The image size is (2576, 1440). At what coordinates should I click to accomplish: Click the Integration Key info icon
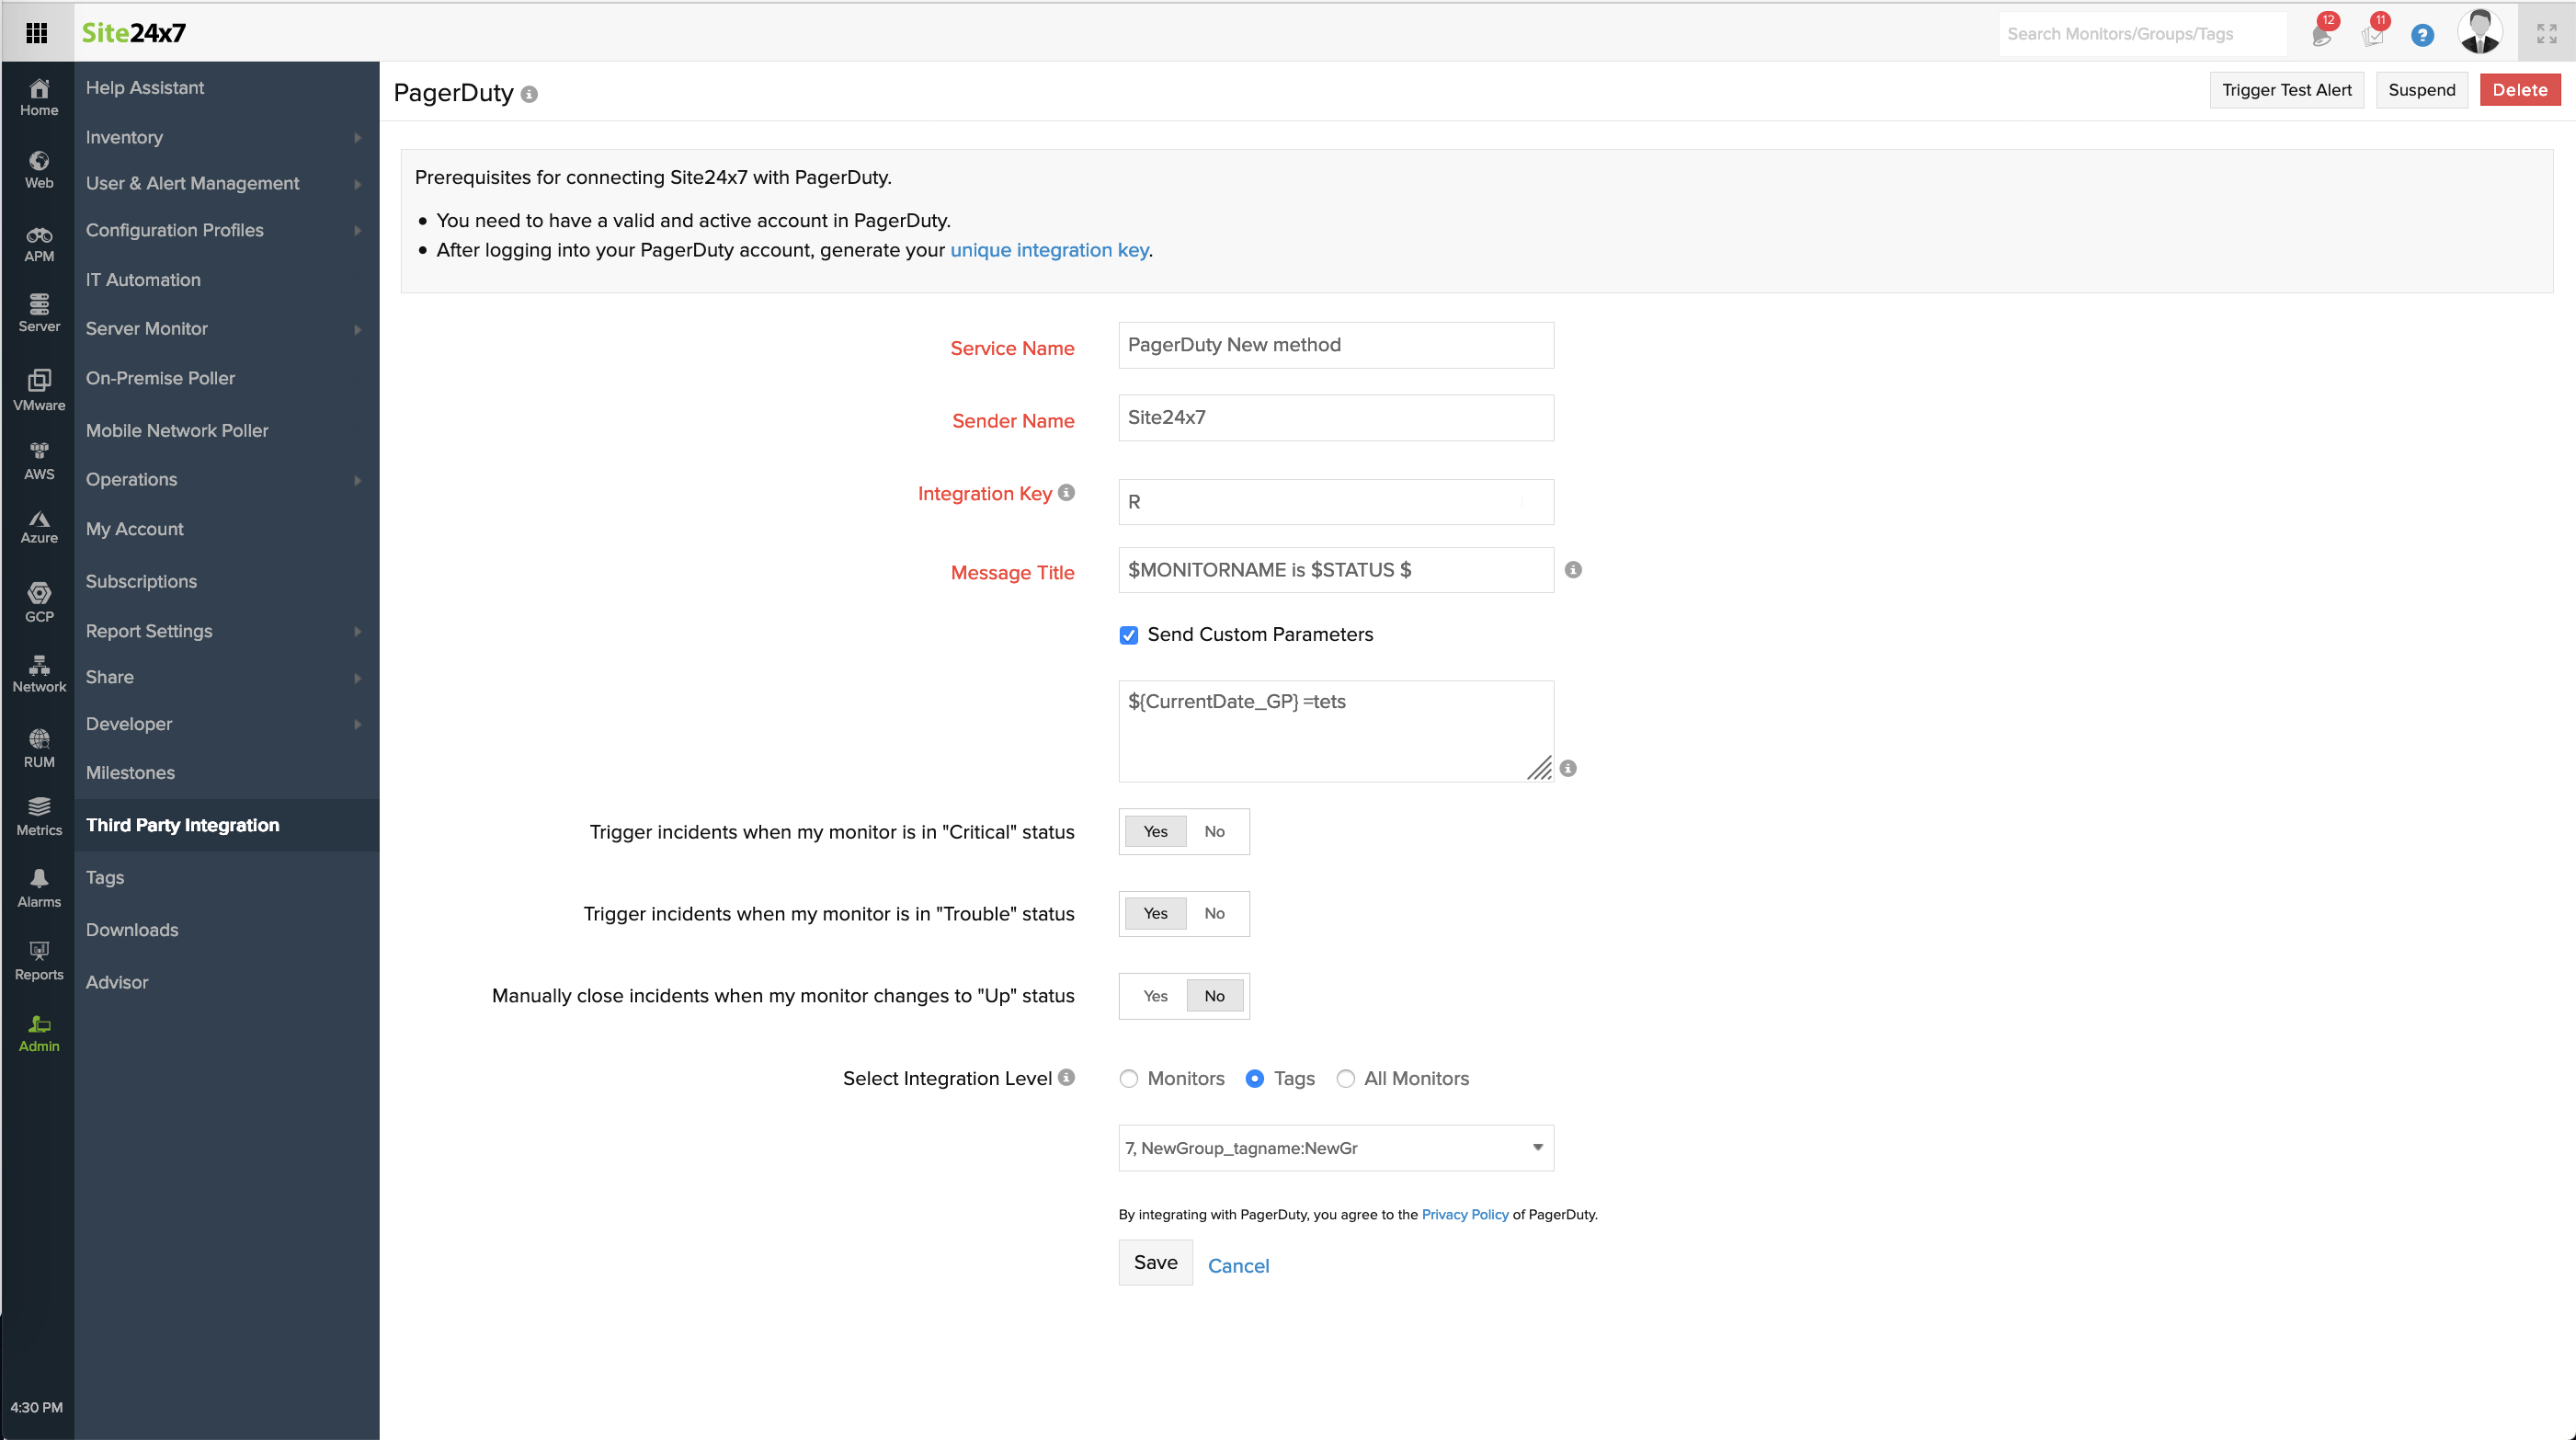tap(1066, 492)
